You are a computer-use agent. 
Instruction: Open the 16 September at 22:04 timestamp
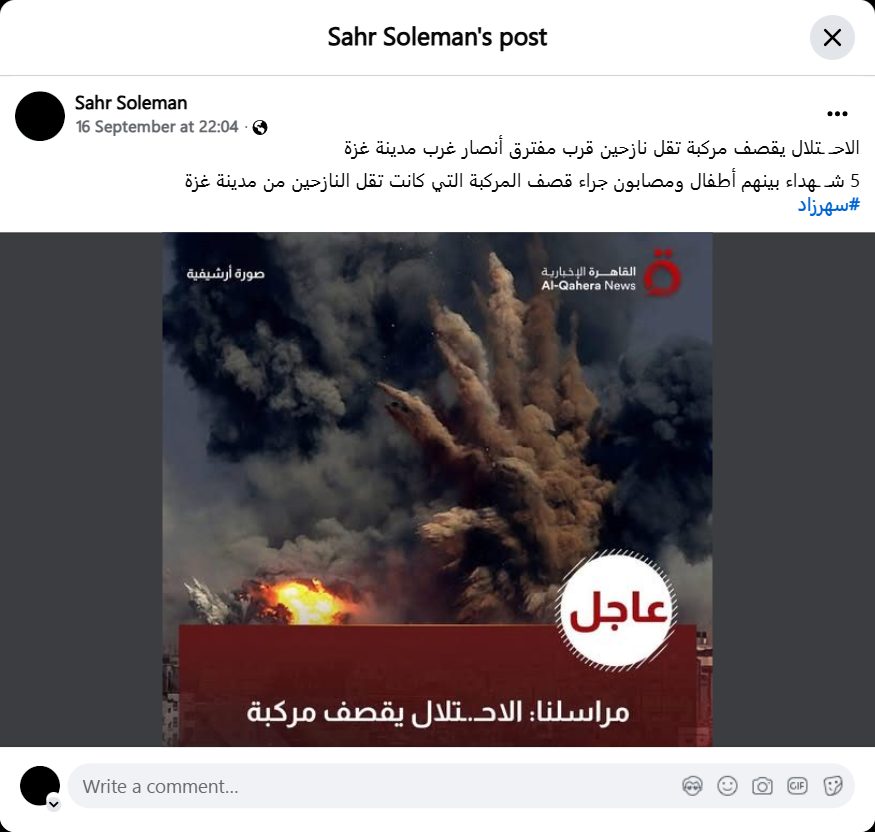click(x=157, y=127)
